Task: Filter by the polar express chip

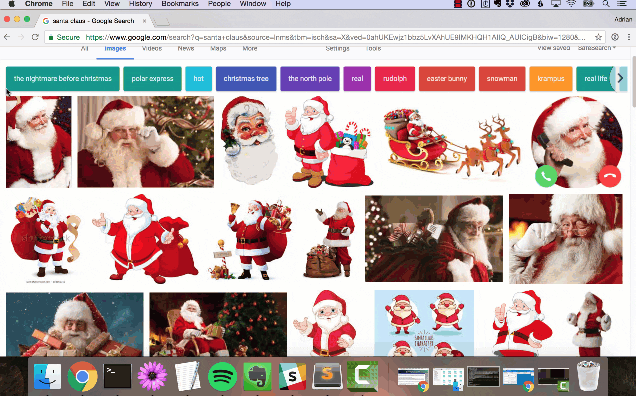Action: click(x=153, y=79)
